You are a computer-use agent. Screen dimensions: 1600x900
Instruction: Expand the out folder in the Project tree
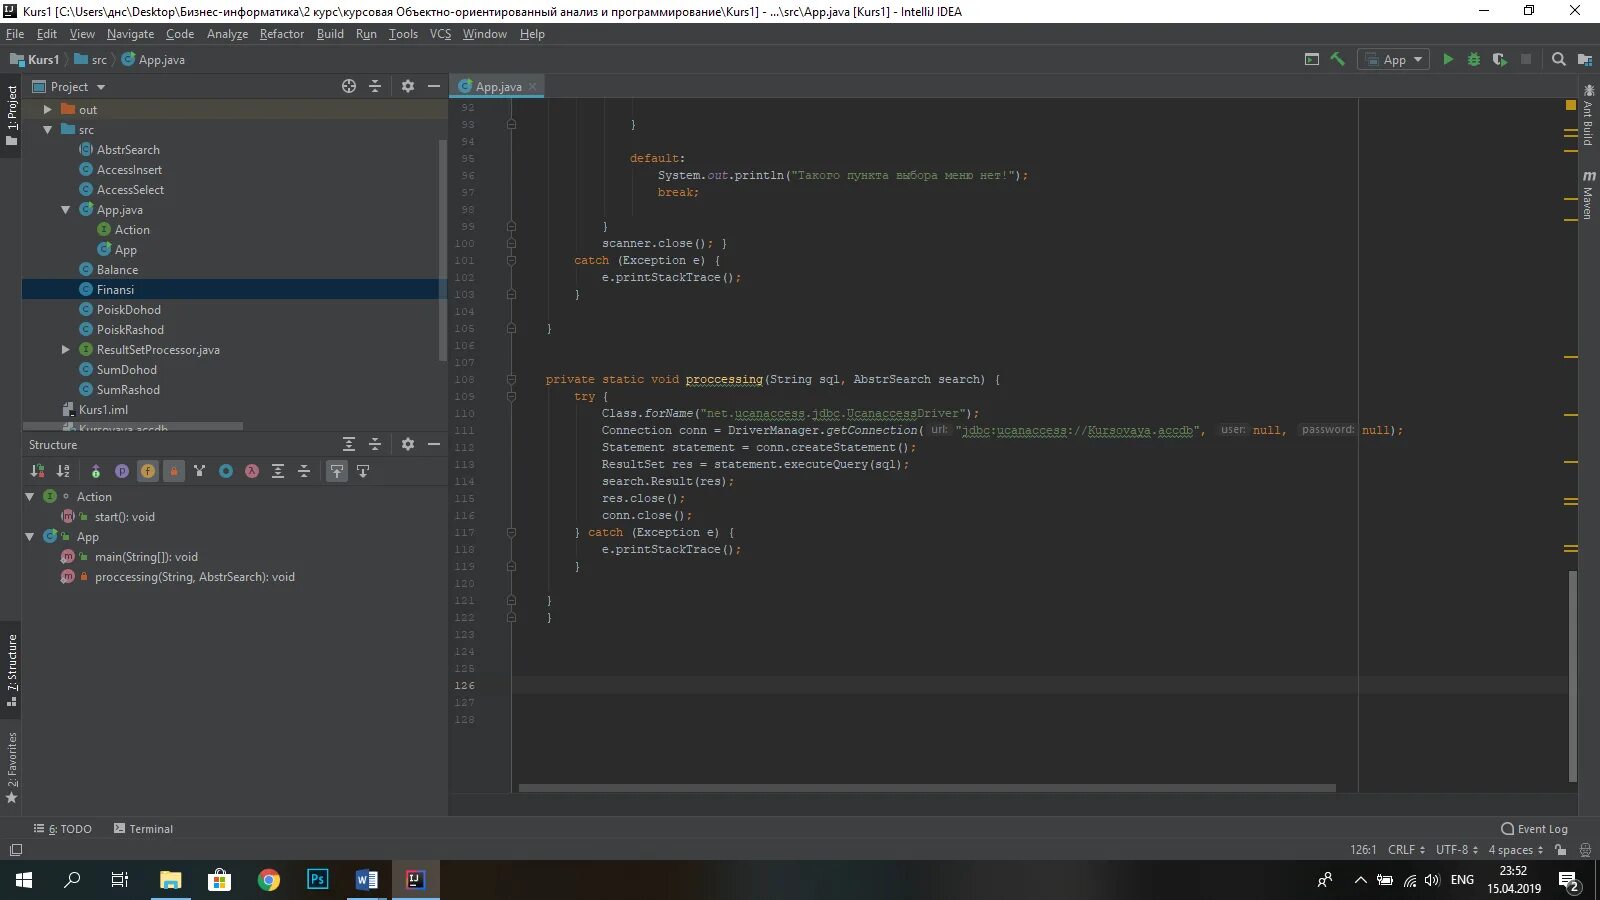[x=47, y=110]
